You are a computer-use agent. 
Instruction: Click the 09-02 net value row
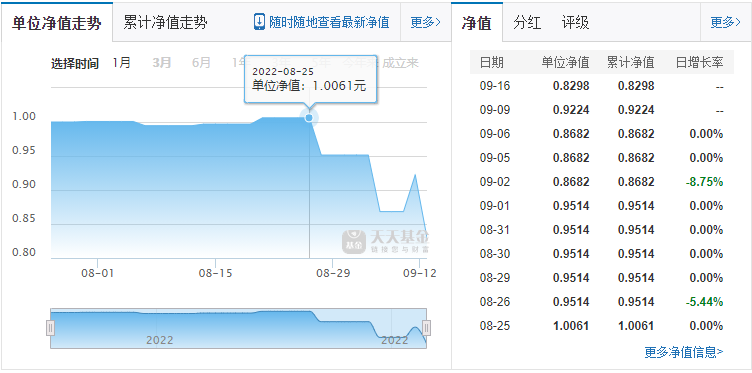point(601,182)
